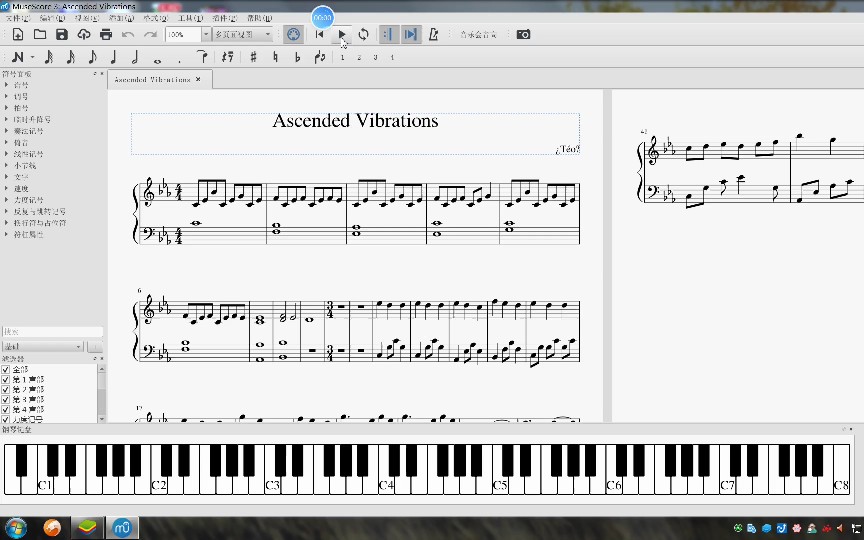Click the palette search field
The image size is (864, 540).
[52, 332]
